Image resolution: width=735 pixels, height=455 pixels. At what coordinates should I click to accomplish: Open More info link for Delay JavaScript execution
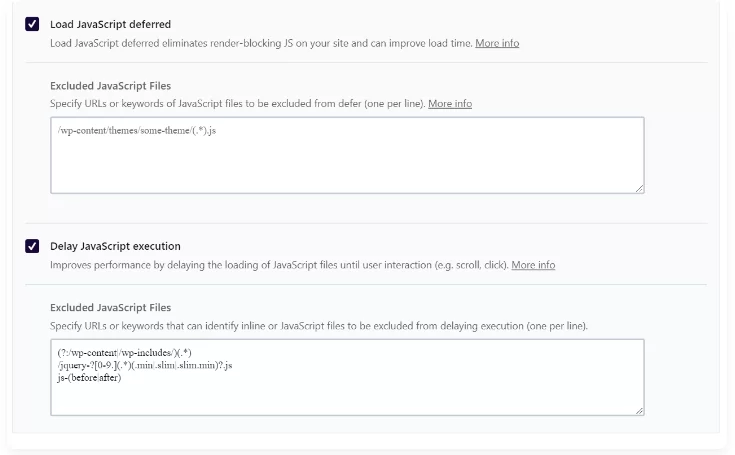[533, 265]
